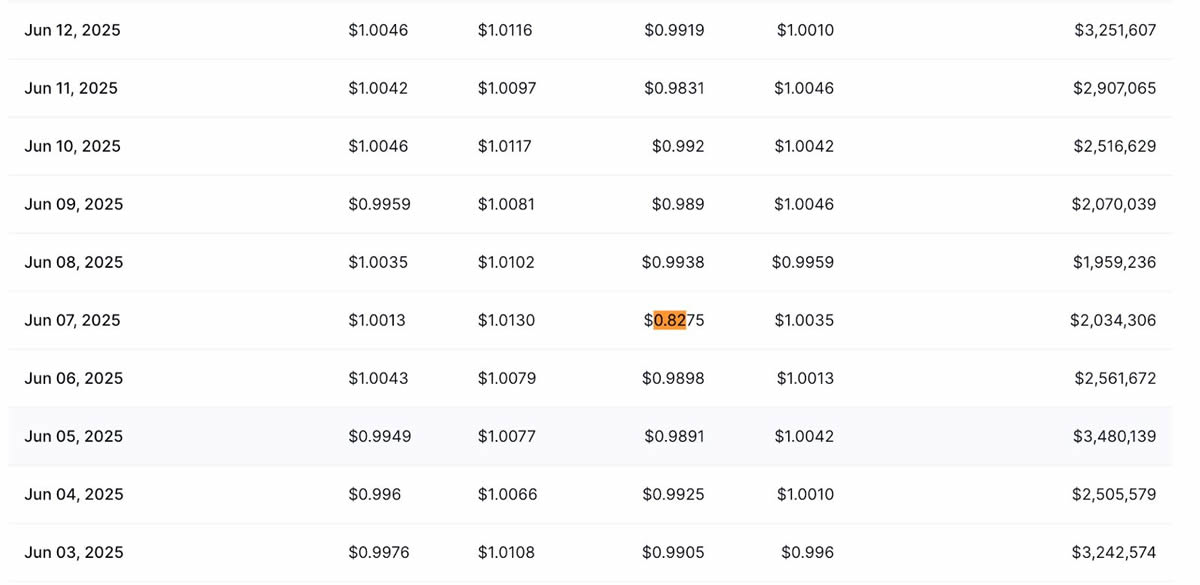Select the orange-highlighted $0.8275 value
1200x585 pixels.
pos(674,320)
